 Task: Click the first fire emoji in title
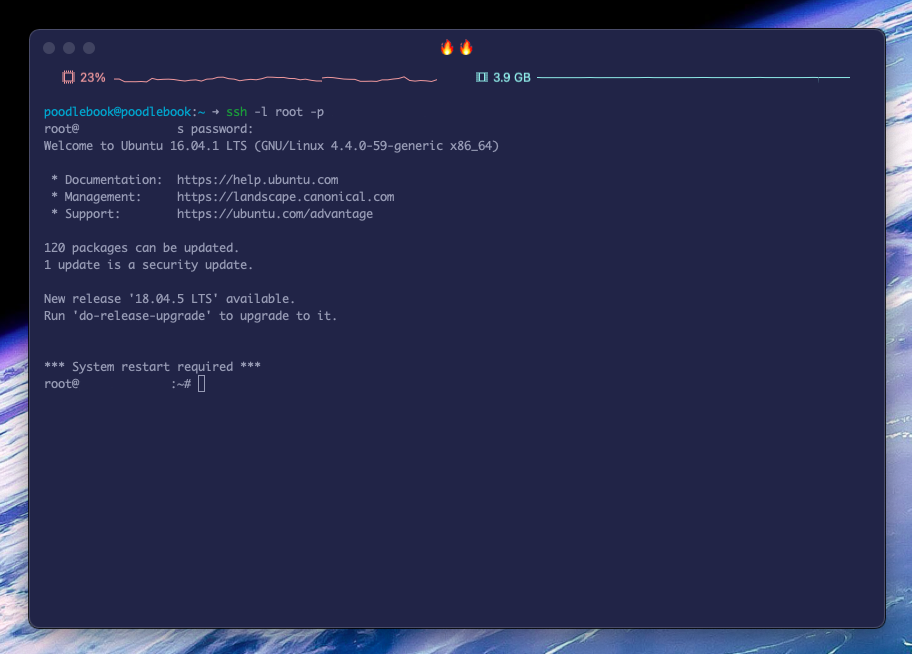click(447, 48)
